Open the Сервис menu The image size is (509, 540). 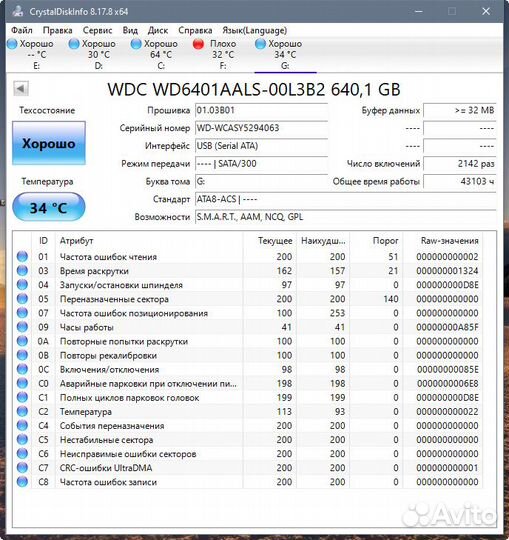tap(97, 30)
